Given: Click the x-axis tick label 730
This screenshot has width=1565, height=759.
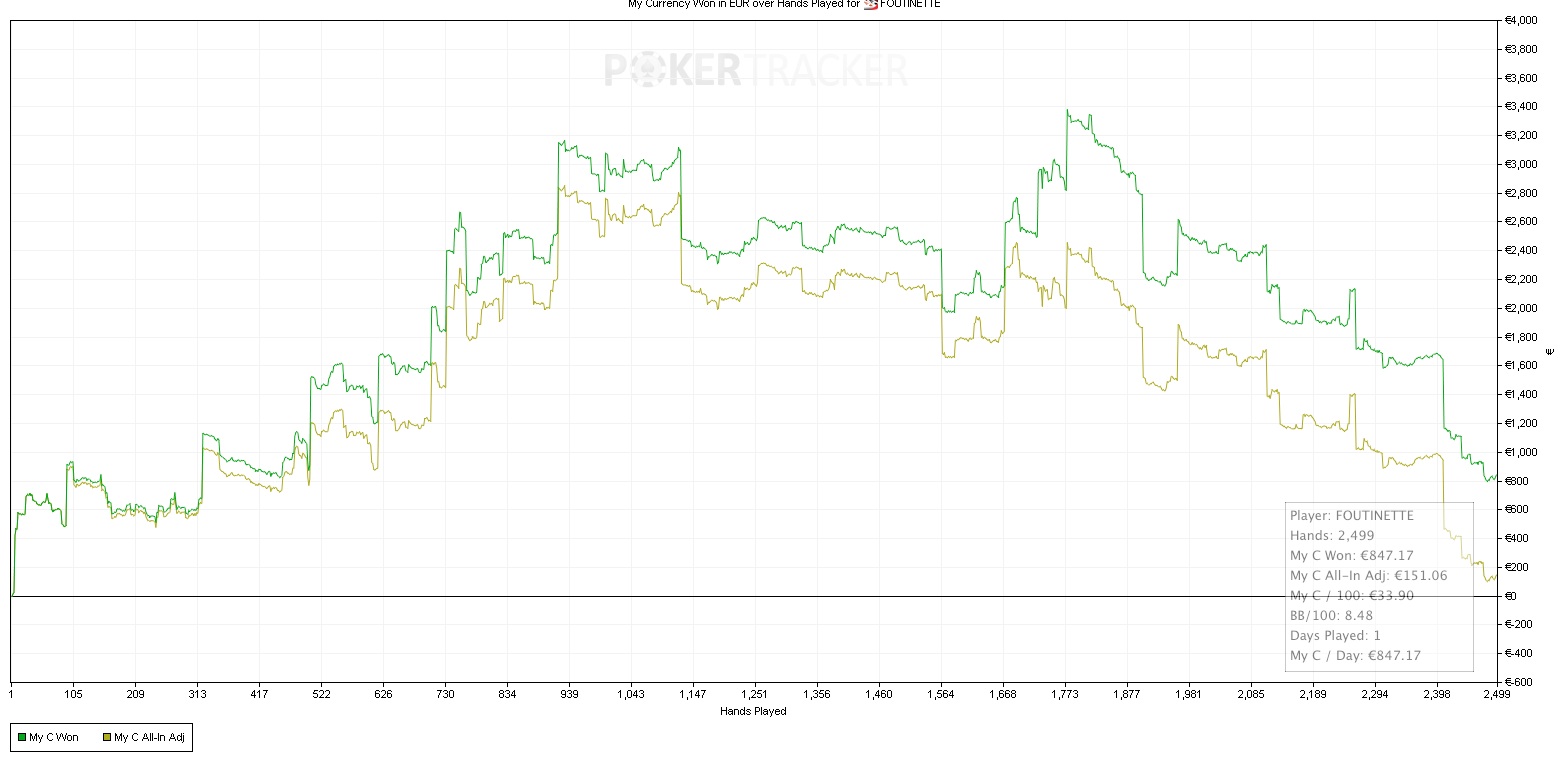Looking at the screenshot, I should tap(446, 694).
